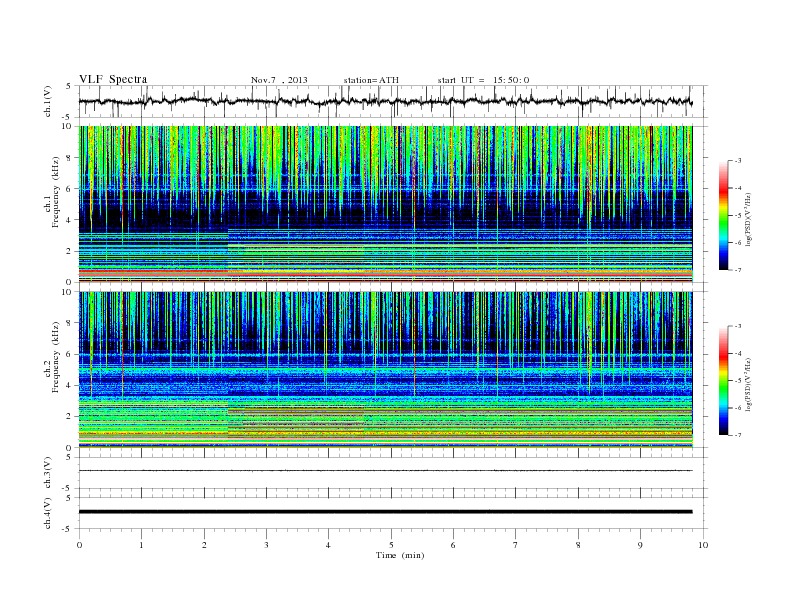Select the ch.1 "Frequency (kHz)" axis label
The width and height of the screenshot is (792, 612).
point(56,192)
